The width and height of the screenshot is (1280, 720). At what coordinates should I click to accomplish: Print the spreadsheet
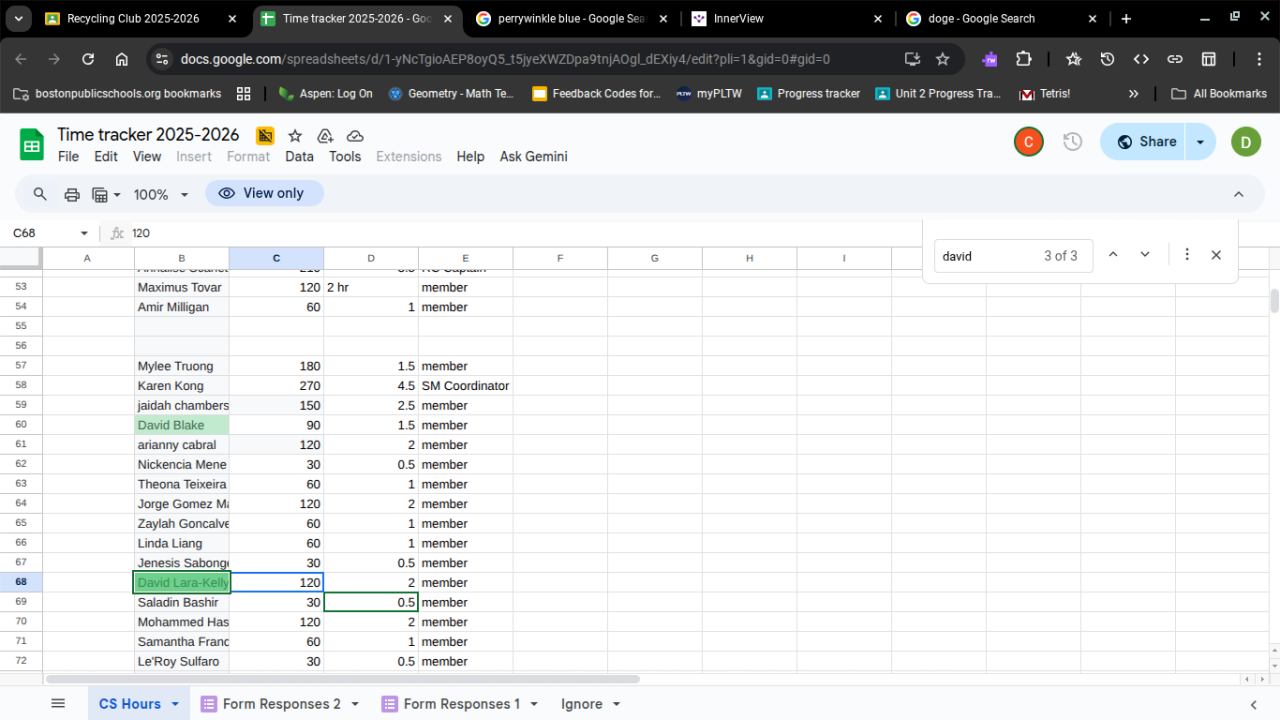[72, 194]
